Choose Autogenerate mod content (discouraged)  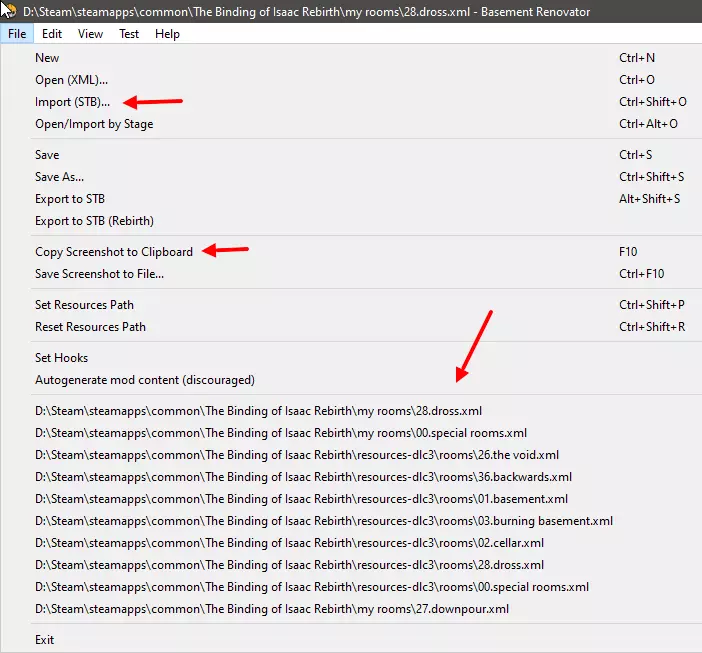(x=351, y=380)
